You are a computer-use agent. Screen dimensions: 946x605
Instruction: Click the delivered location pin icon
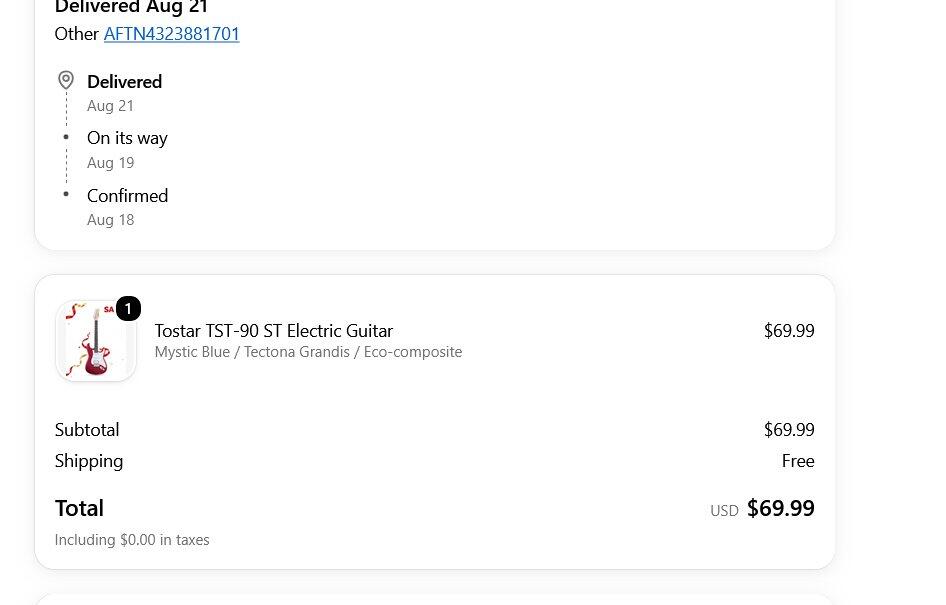coord(66,80)
